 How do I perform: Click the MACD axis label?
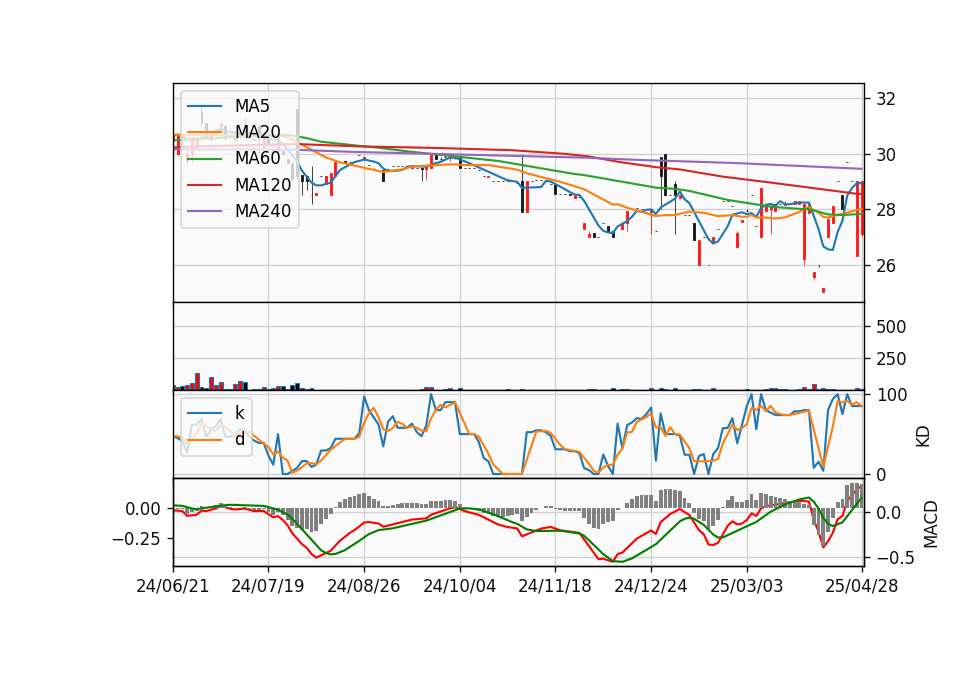[931, 524]
